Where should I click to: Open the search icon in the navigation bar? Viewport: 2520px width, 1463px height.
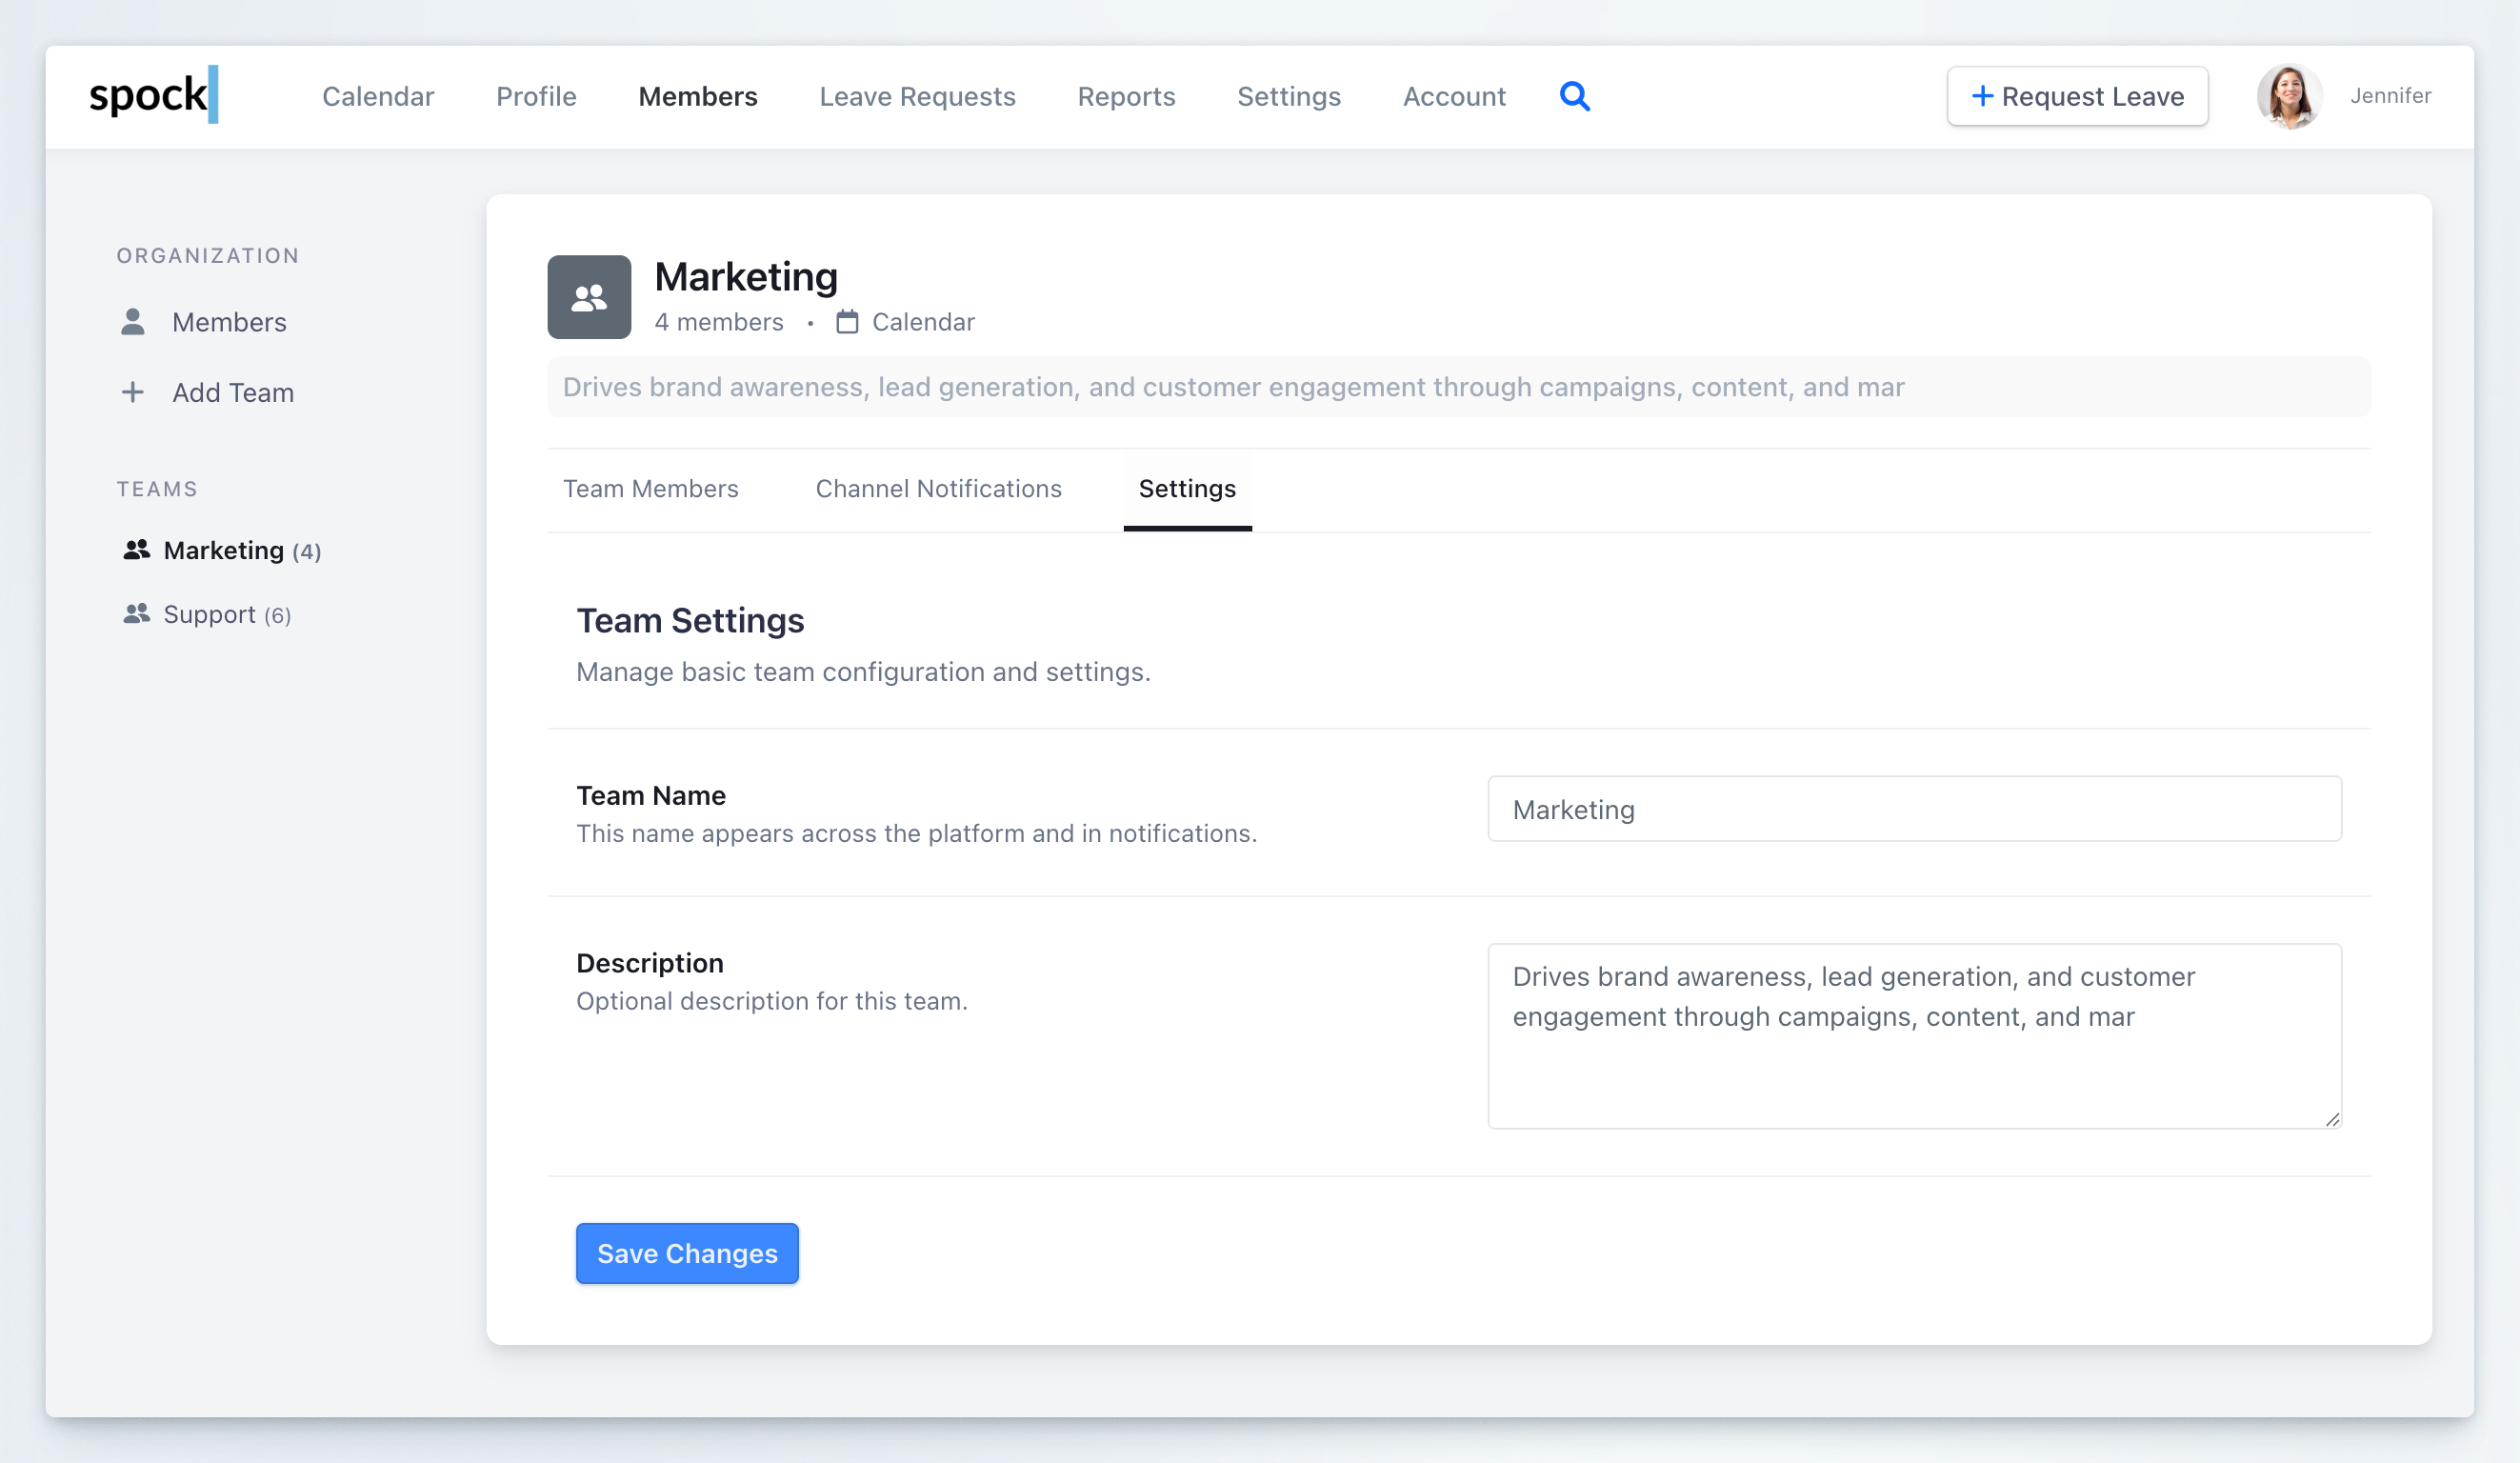click(x=1574, y=96)
